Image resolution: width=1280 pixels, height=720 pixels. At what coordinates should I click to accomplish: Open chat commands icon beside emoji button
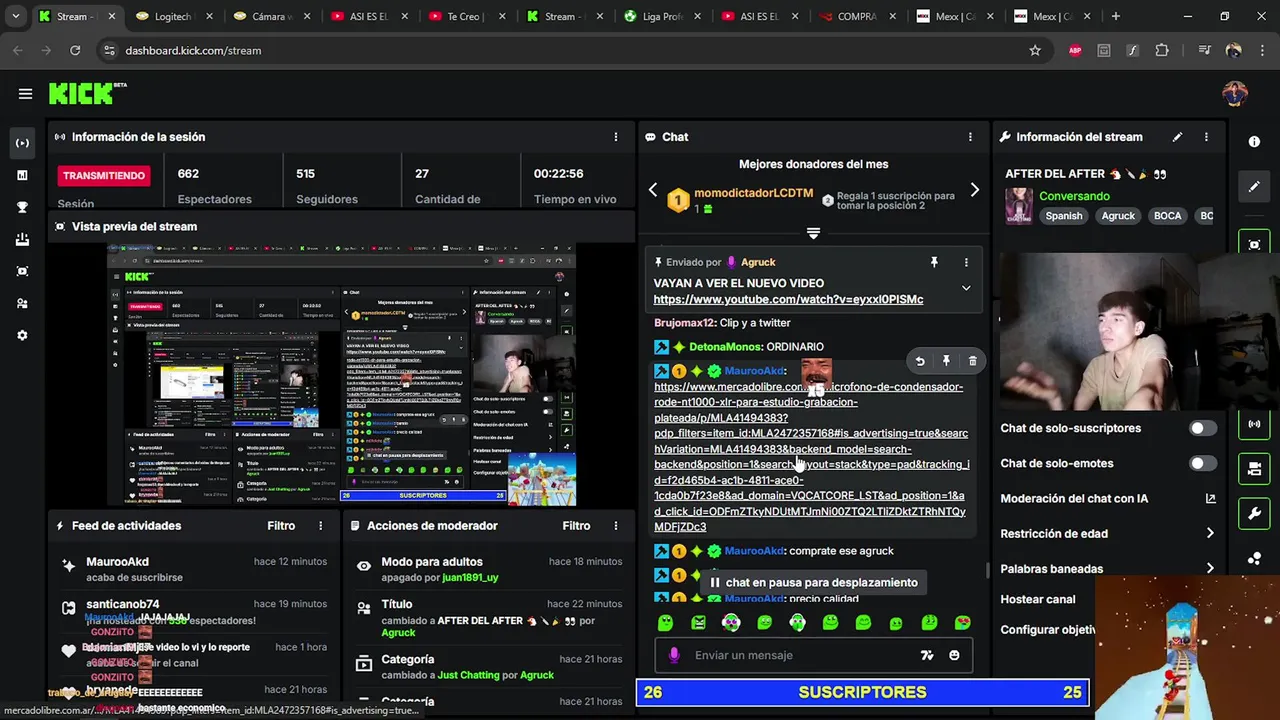click(x=927, y=655)
